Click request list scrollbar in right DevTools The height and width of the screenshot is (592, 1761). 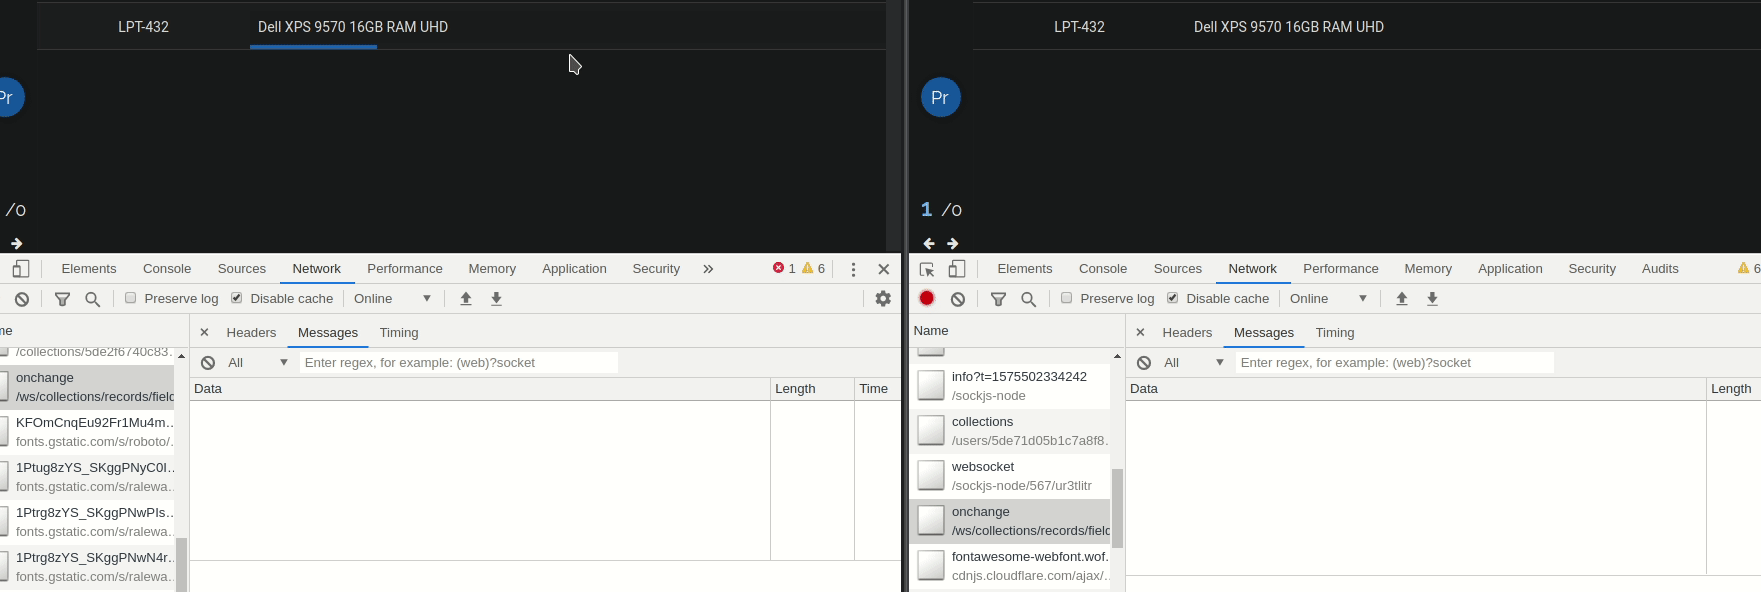[1117, 508]
